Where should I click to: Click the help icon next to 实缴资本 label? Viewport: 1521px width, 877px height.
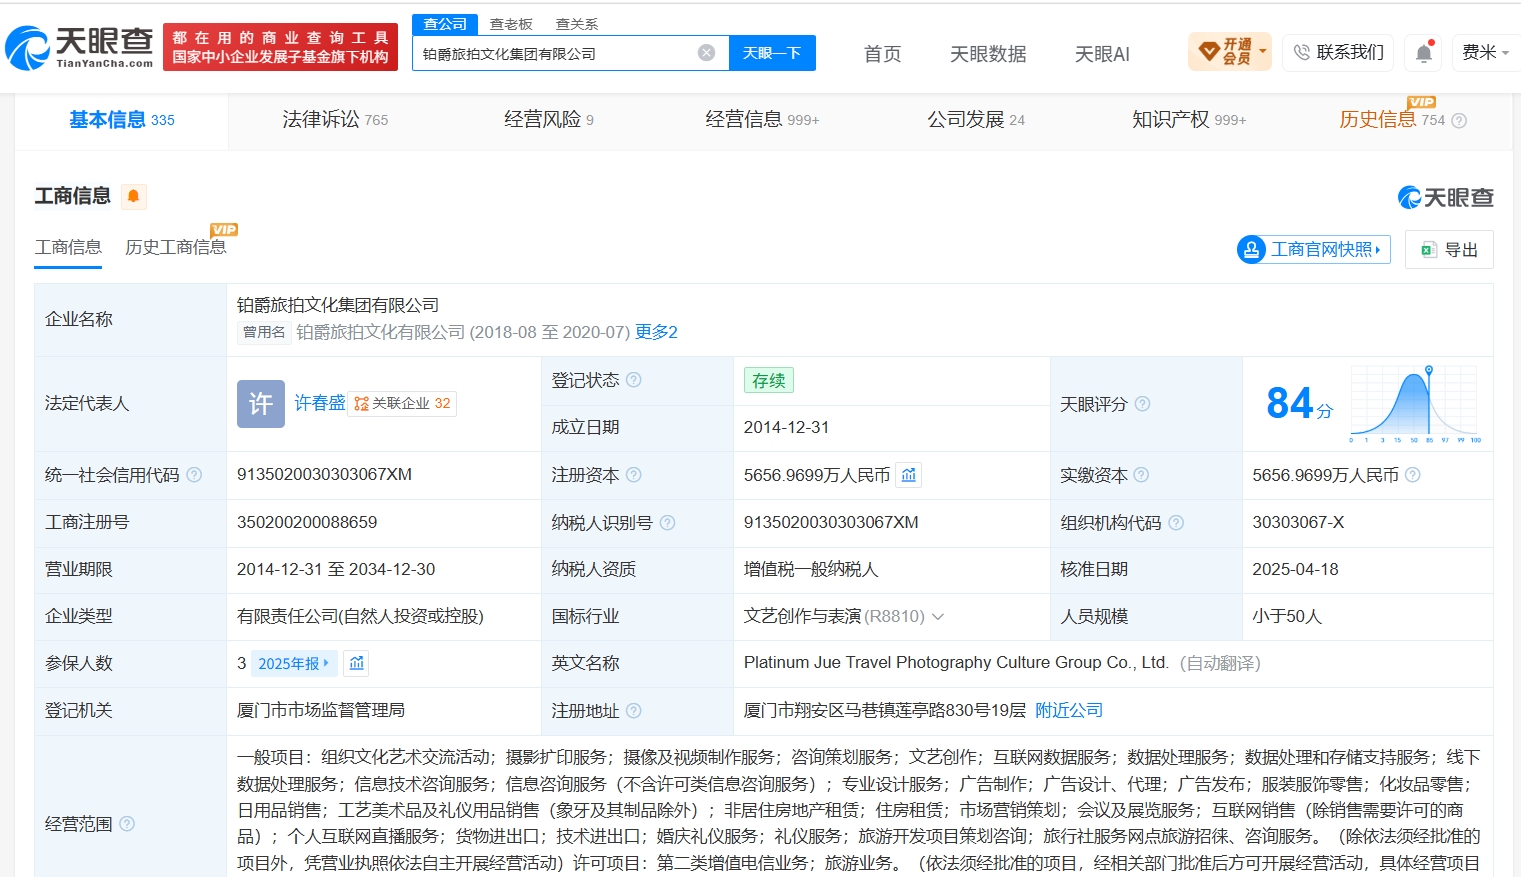[1141, 475]
